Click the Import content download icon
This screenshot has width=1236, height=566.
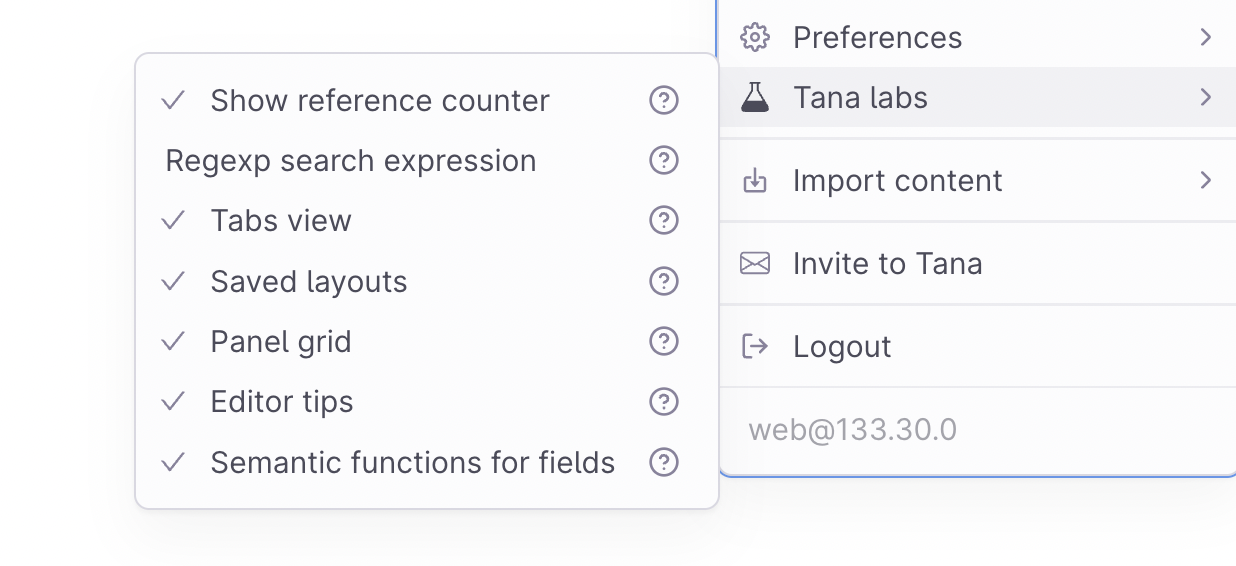pyautogui.click(x=755, y=181)
